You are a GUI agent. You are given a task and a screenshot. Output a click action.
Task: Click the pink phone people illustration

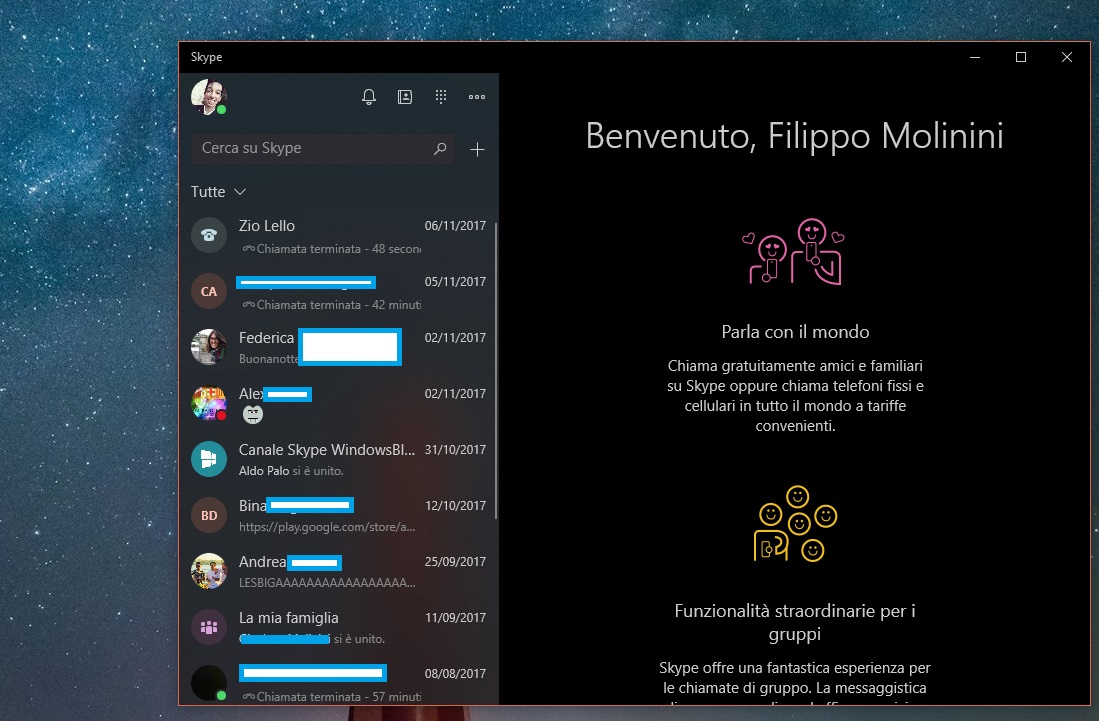(x=794, y=252)
